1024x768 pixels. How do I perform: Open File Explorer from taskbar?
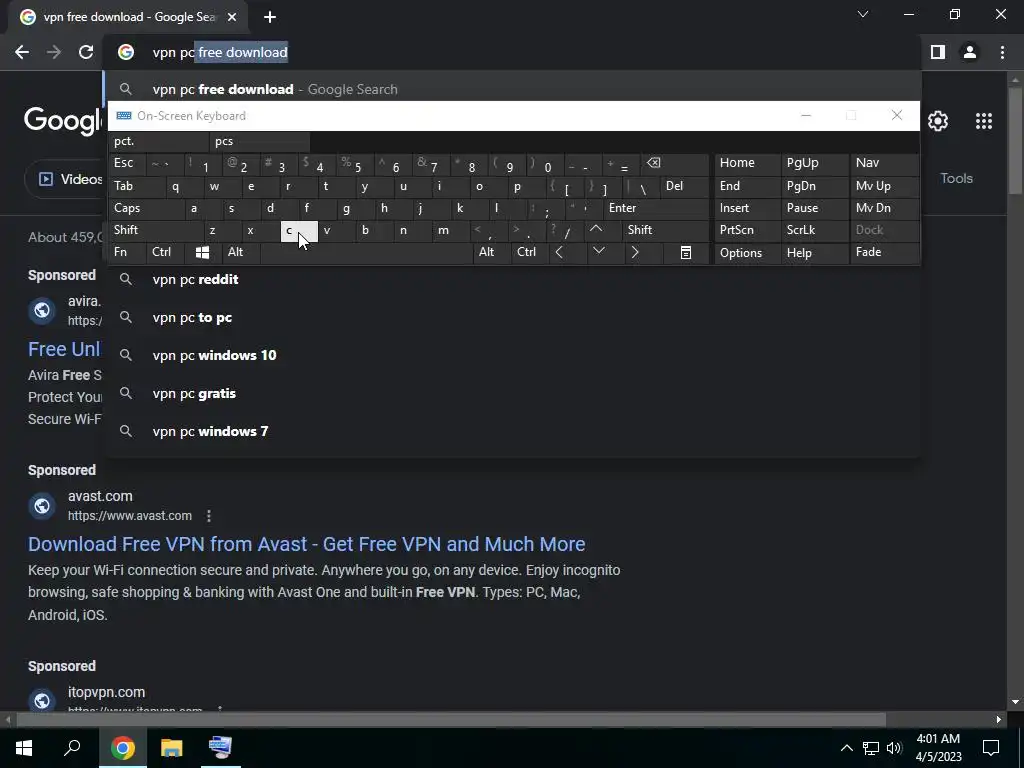tap(171, 747)
